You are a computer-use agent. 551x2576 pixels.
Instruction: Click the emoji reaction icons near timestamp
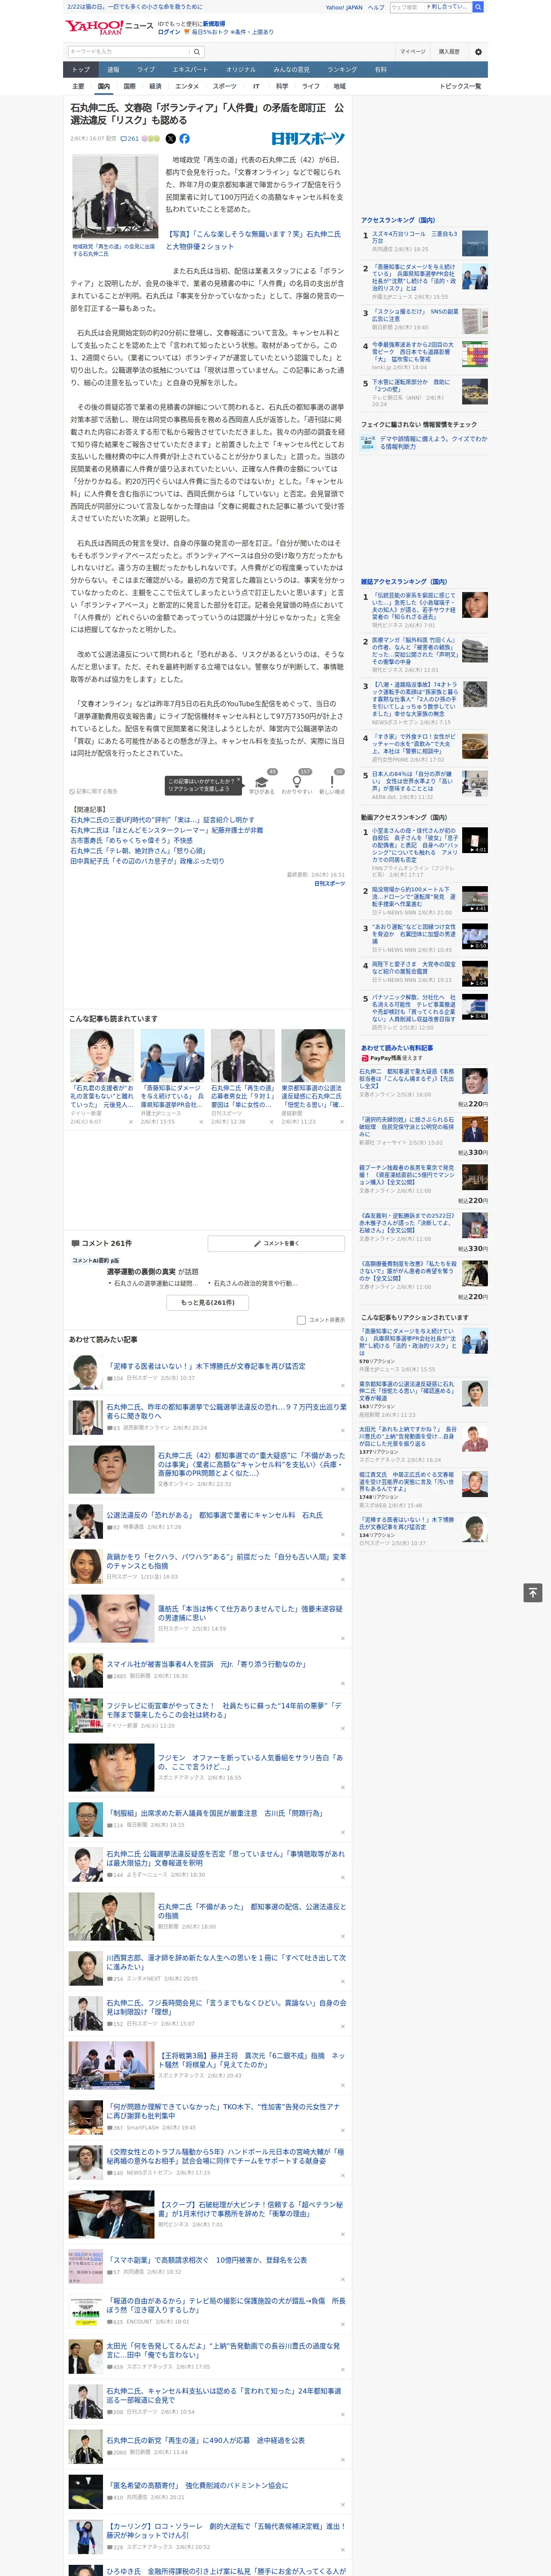[151, 139]
